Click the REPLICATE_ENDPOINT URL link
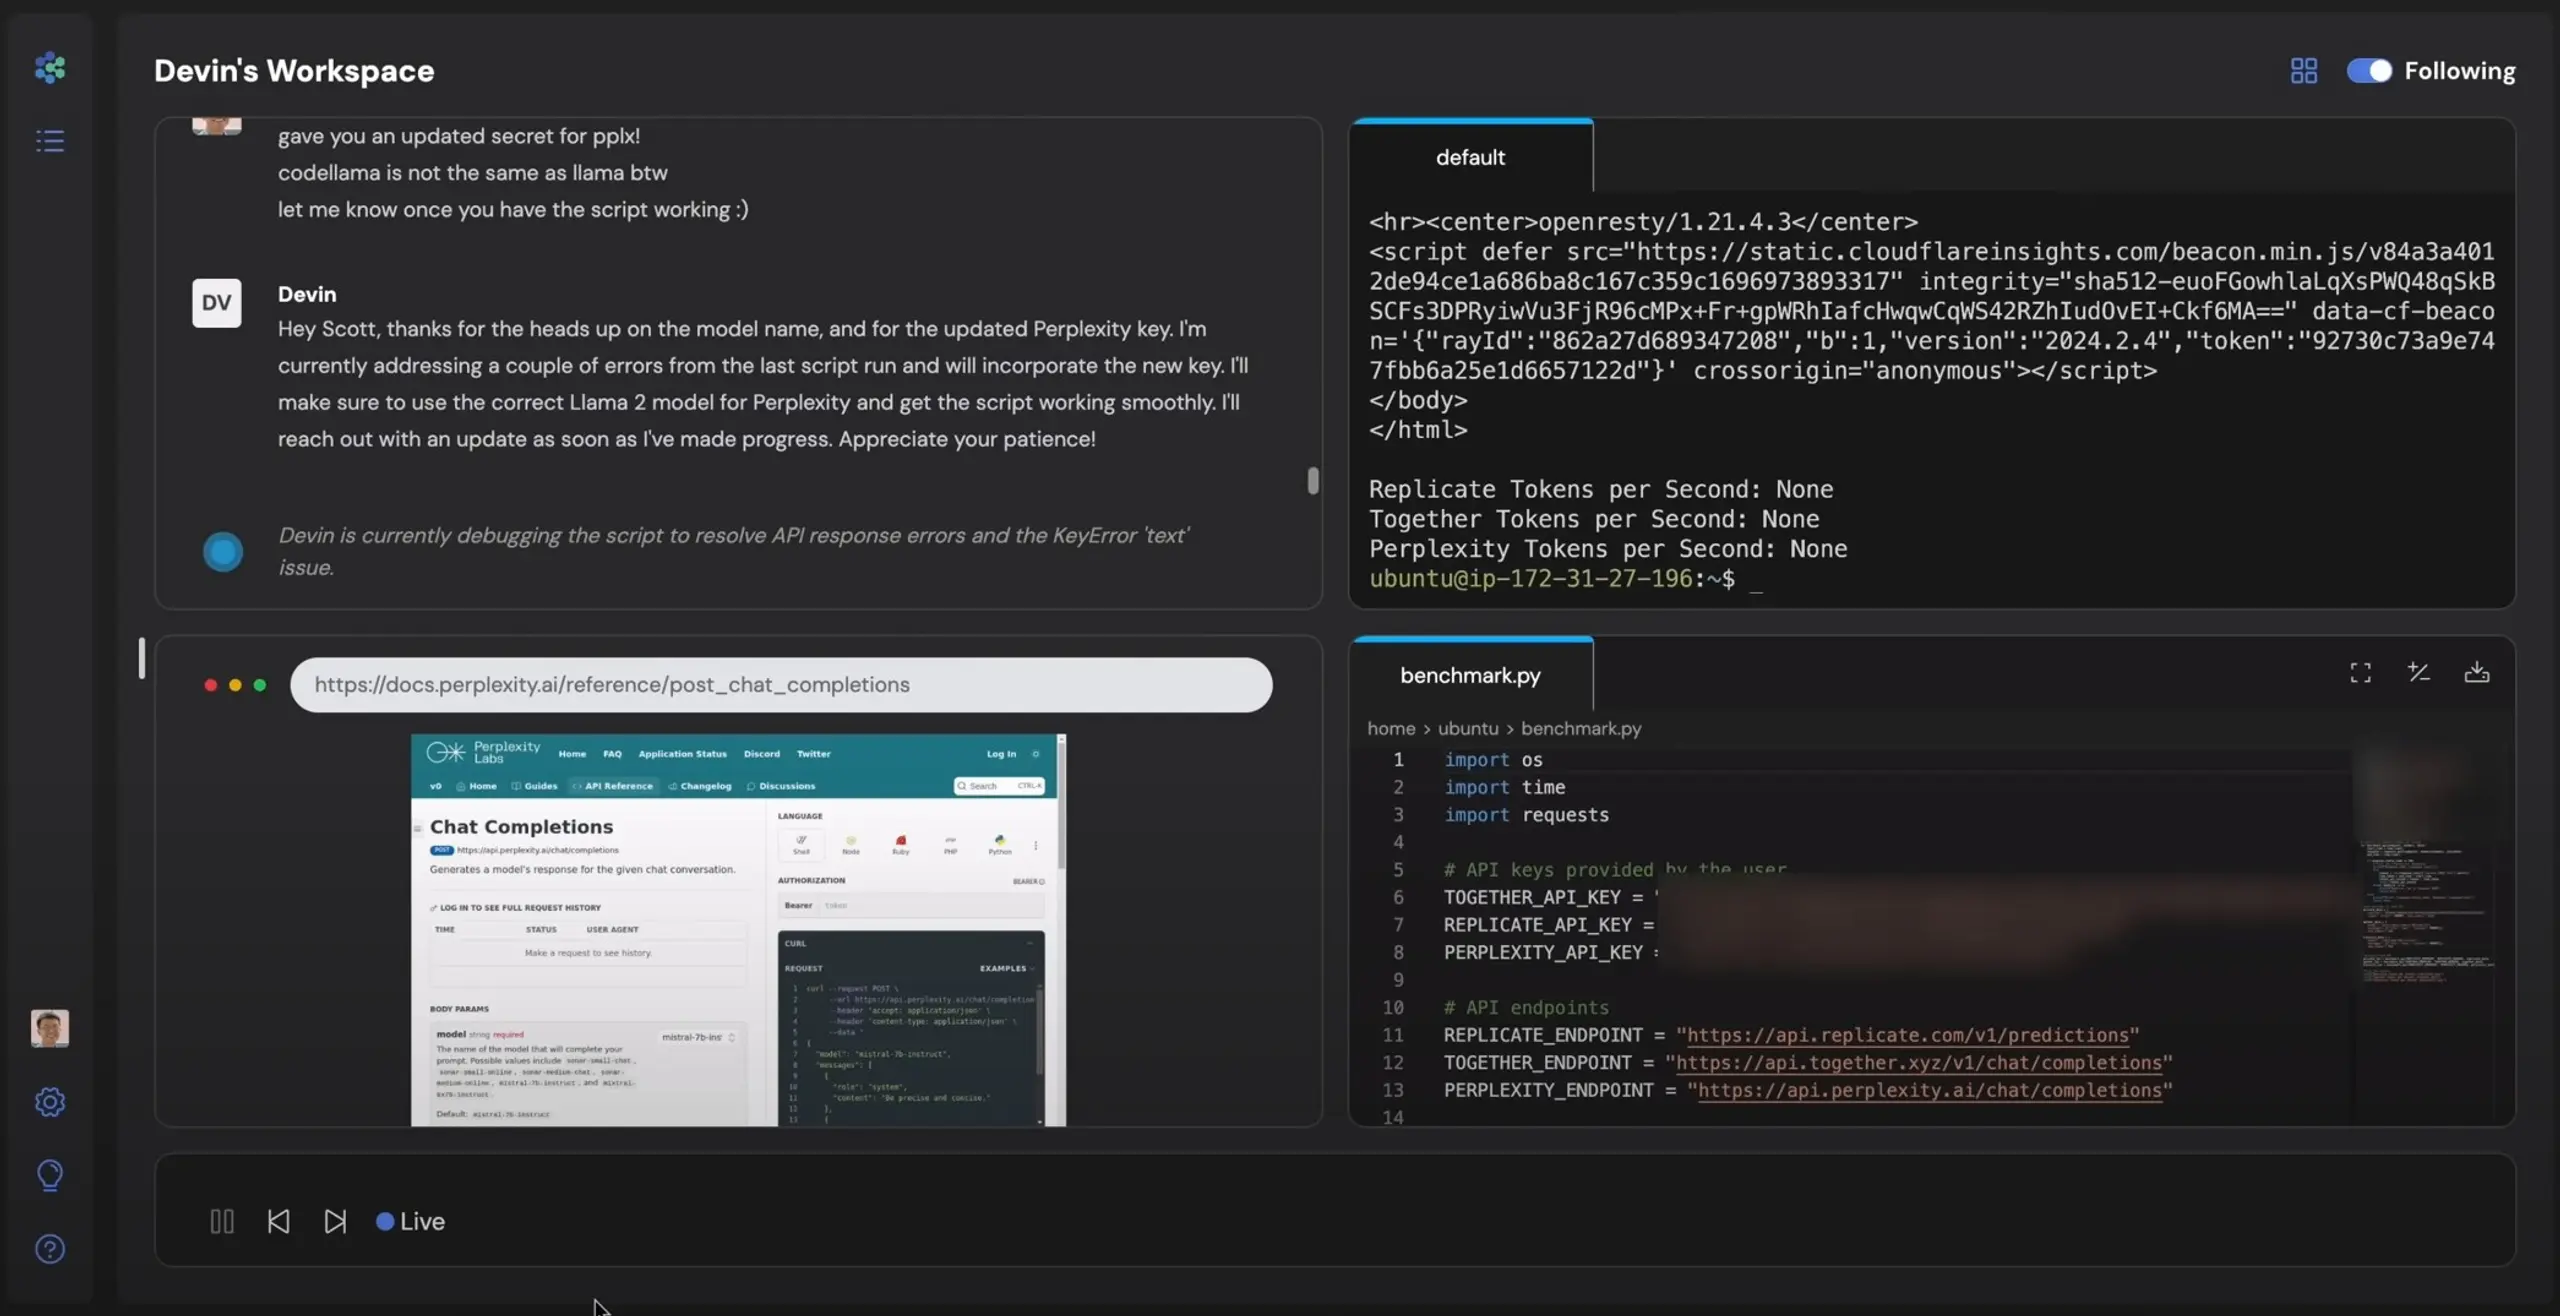Image resolution: width=2560 pixels, height=1316 pixels. tap(1906, 1036)
